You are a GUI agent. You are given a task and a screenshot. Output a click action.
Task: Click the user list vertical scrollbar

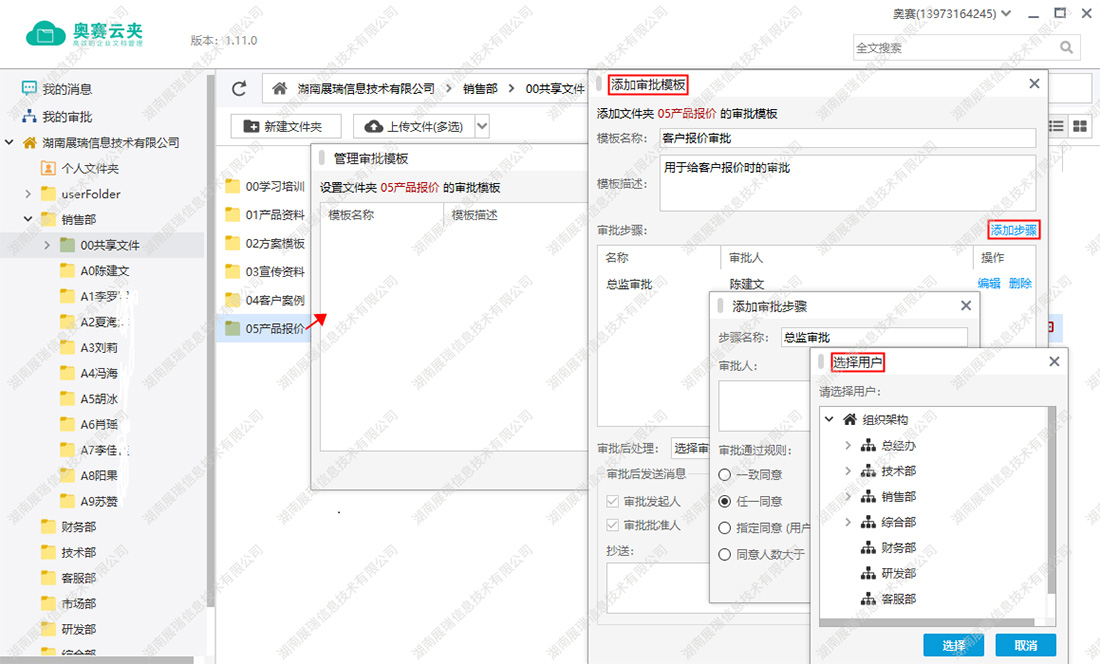click(1050, 500)
